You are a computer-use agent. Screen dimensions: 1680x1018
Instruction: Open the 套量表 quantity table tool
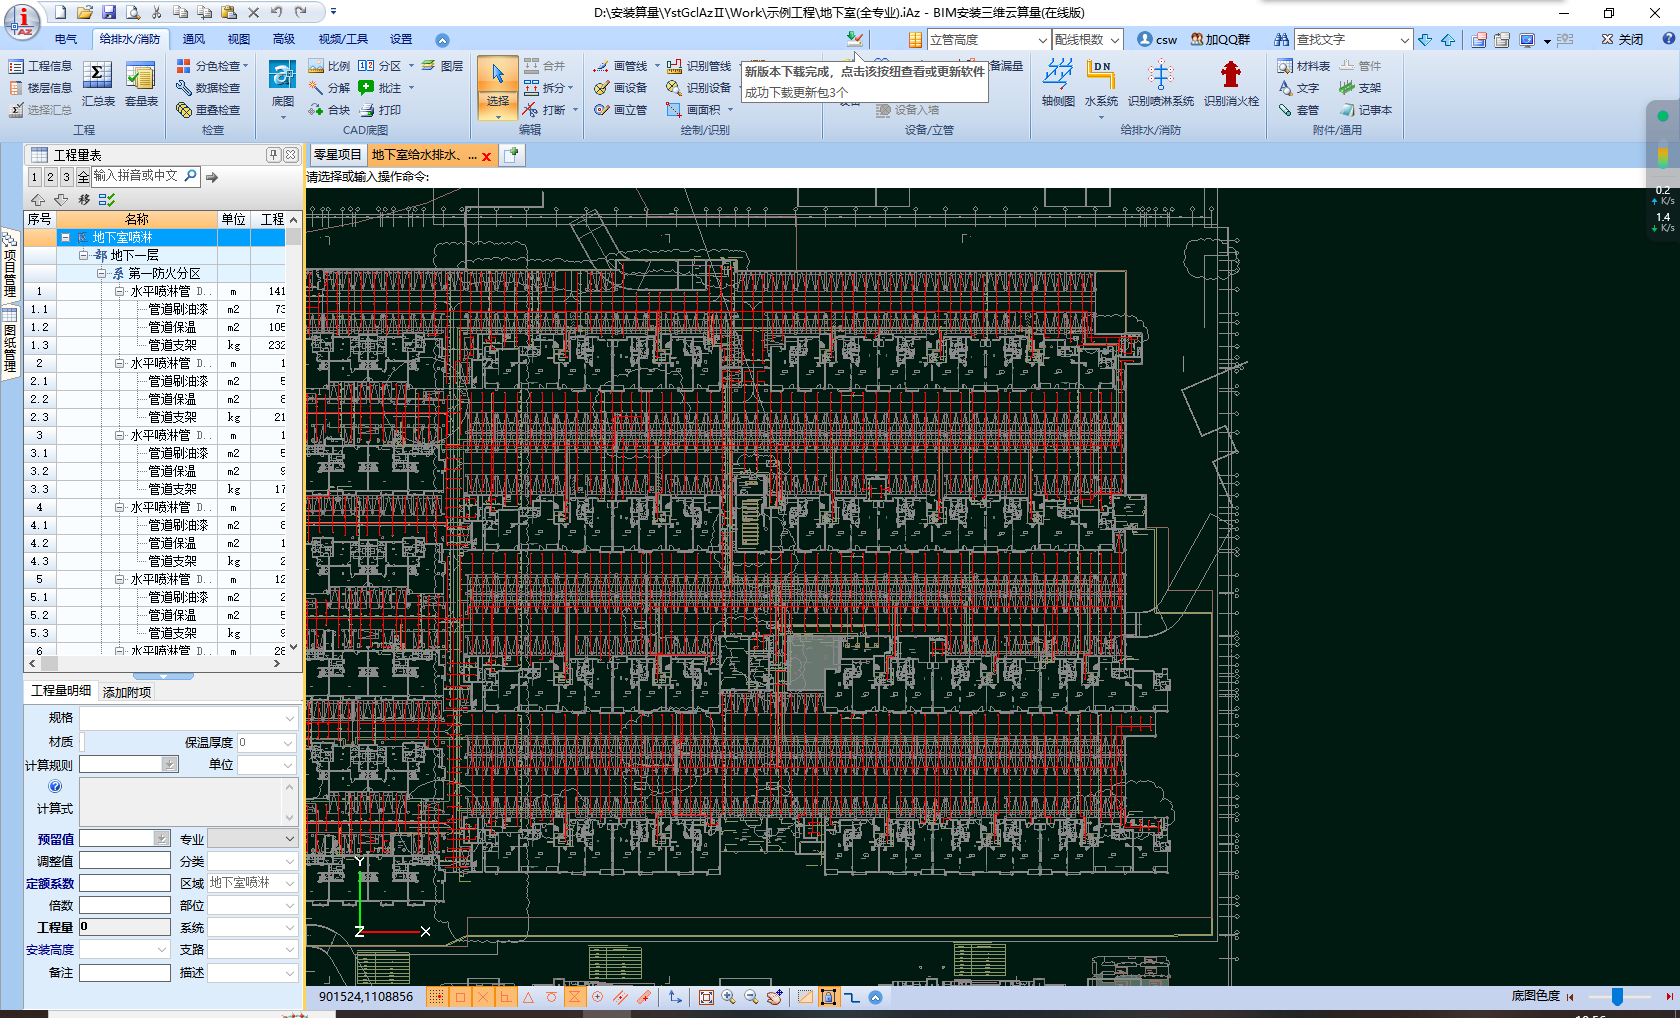[x=141, y=84]
